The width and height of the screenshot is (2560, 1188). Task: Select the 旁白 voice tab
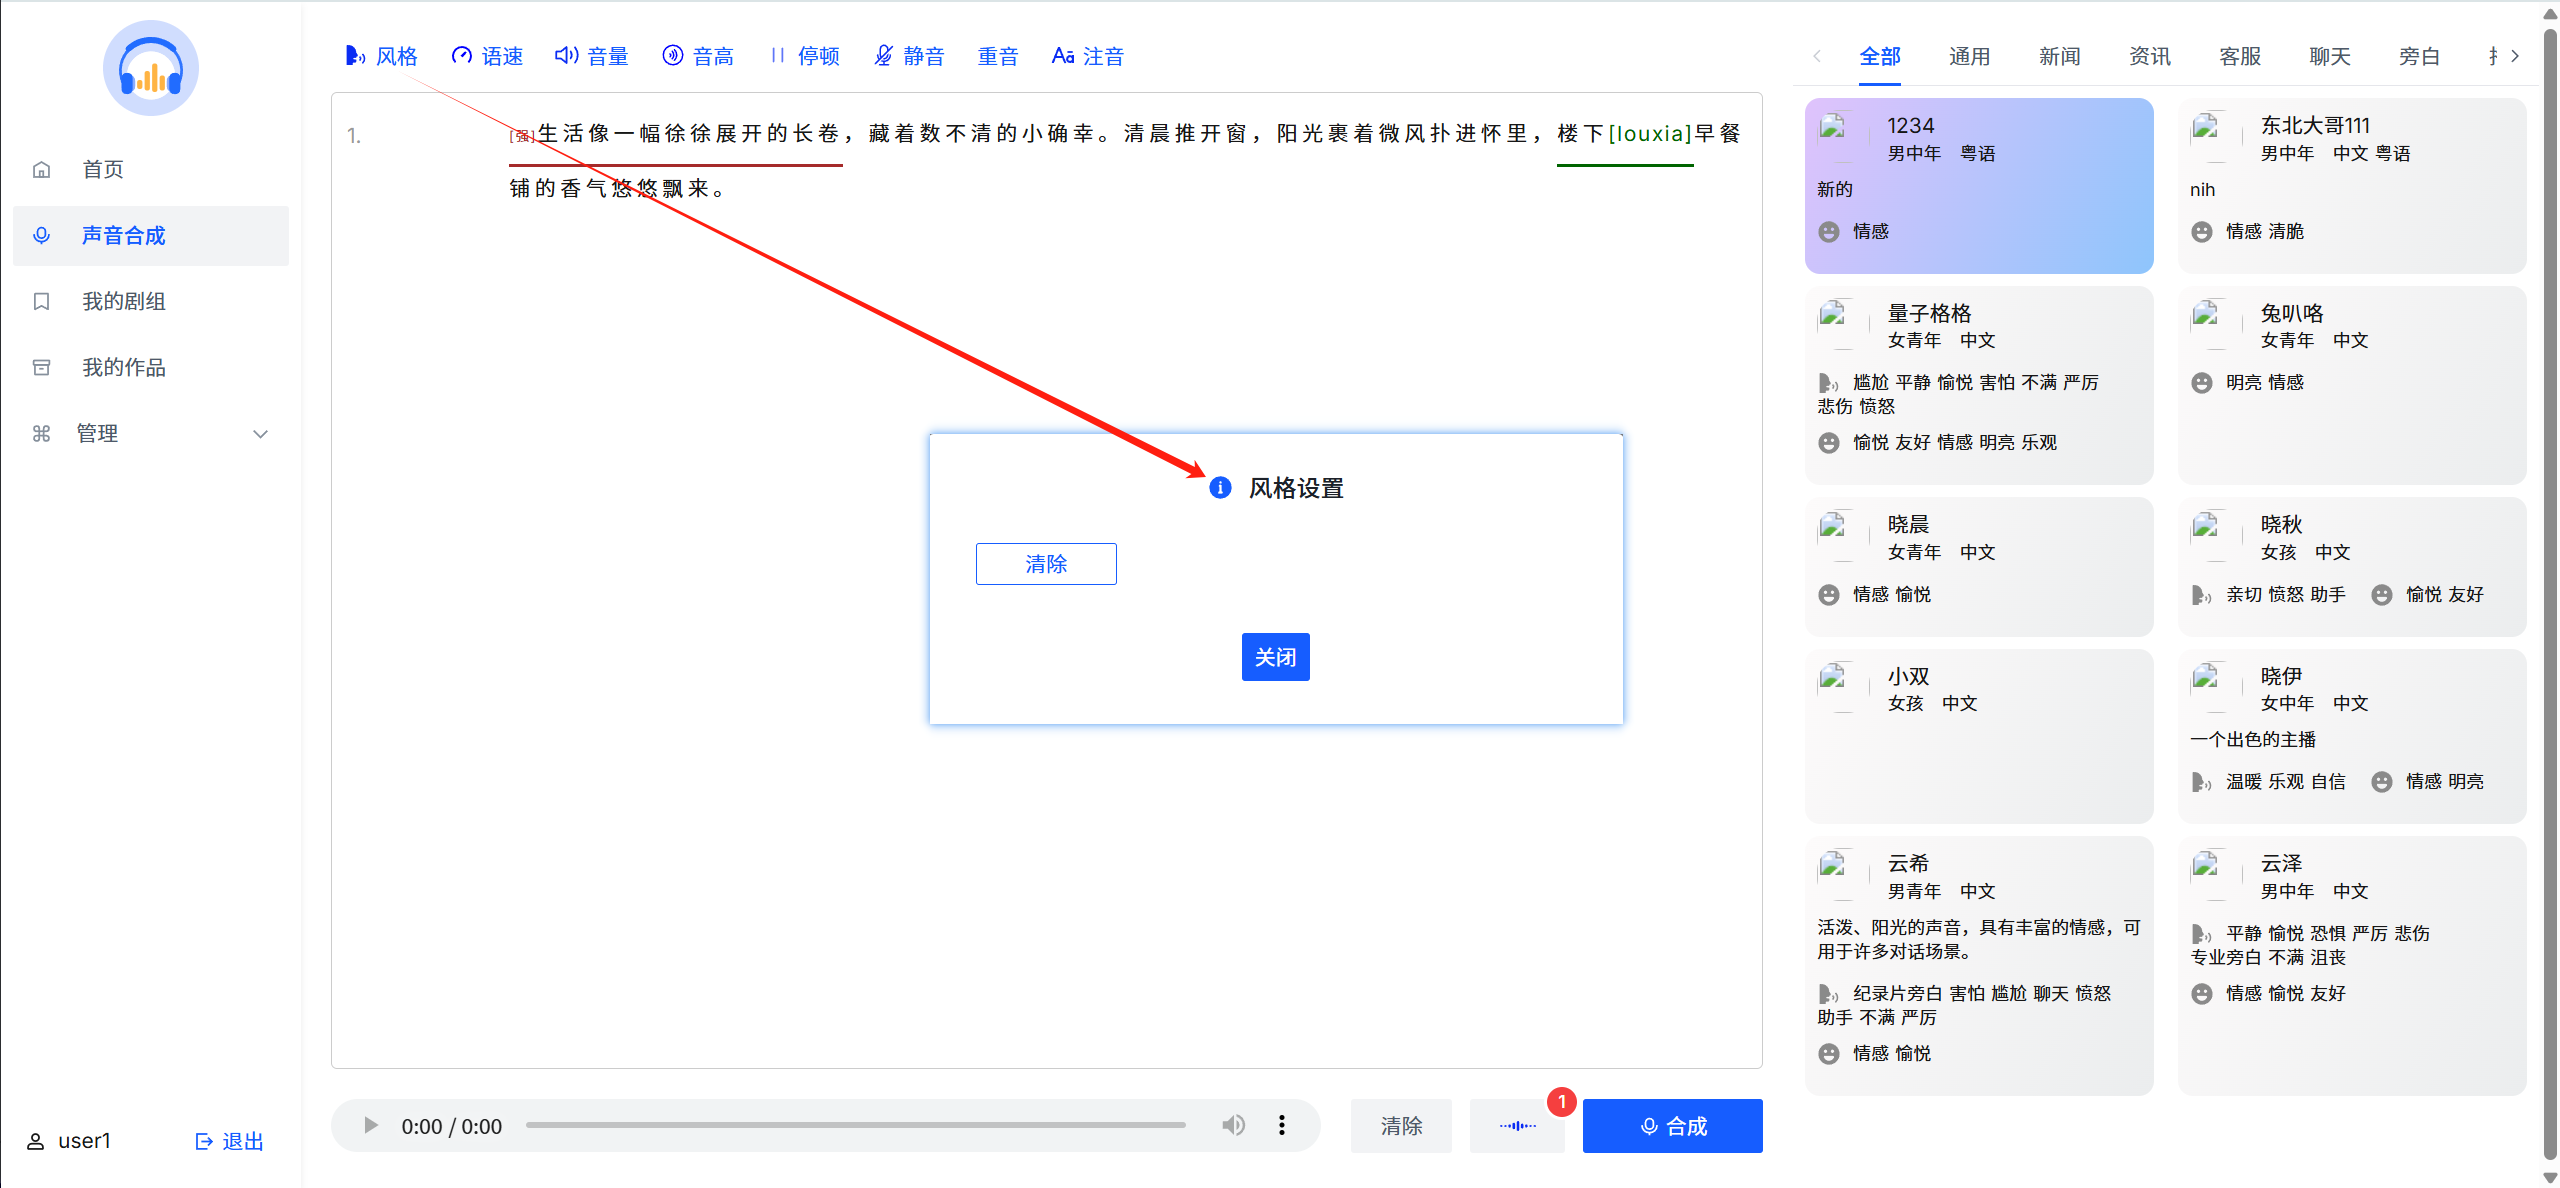click(2420, 56)
